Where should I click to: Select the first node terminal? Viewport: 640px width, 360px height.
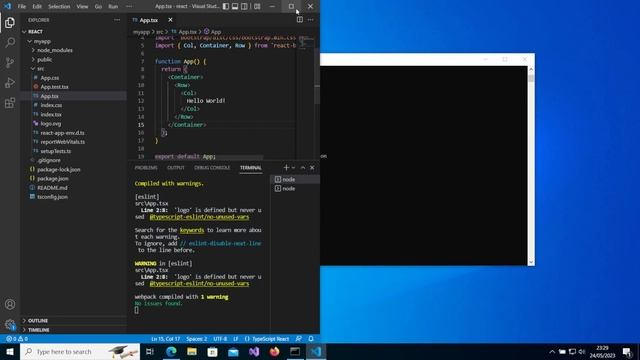(x=295, y=180)
